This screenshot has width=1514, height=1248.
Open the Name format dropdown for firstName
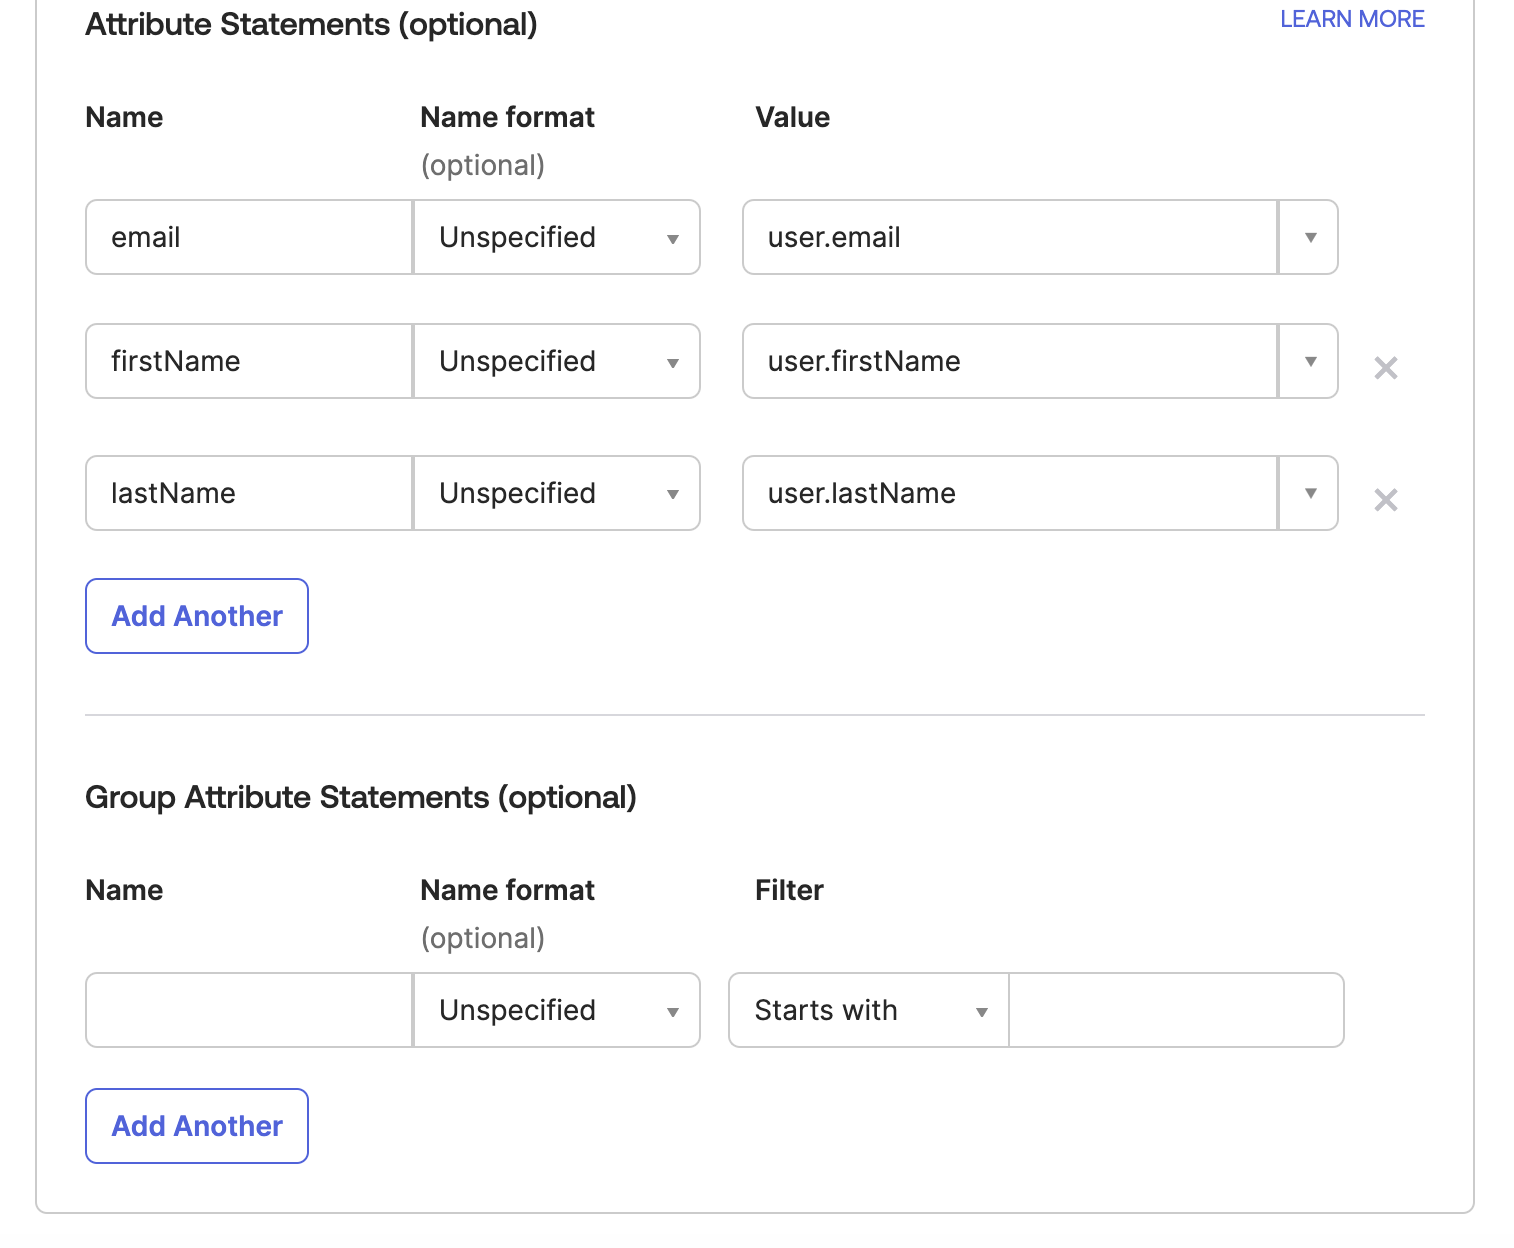672,361
